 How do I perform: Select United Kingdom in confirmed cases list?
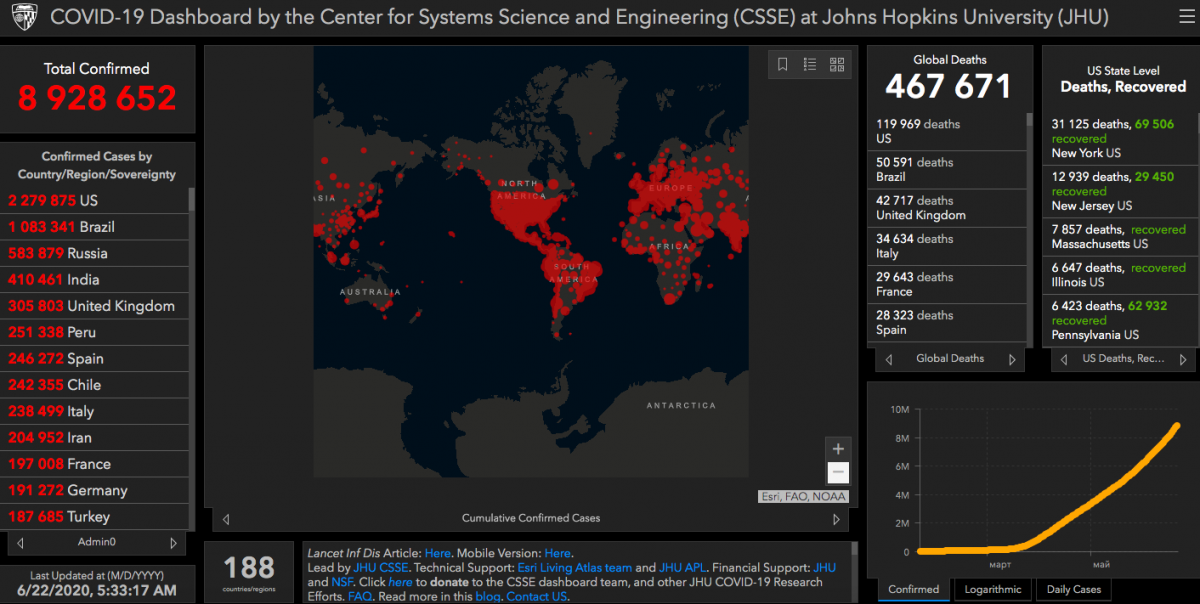pyautogui.click(x=94, y=306)
